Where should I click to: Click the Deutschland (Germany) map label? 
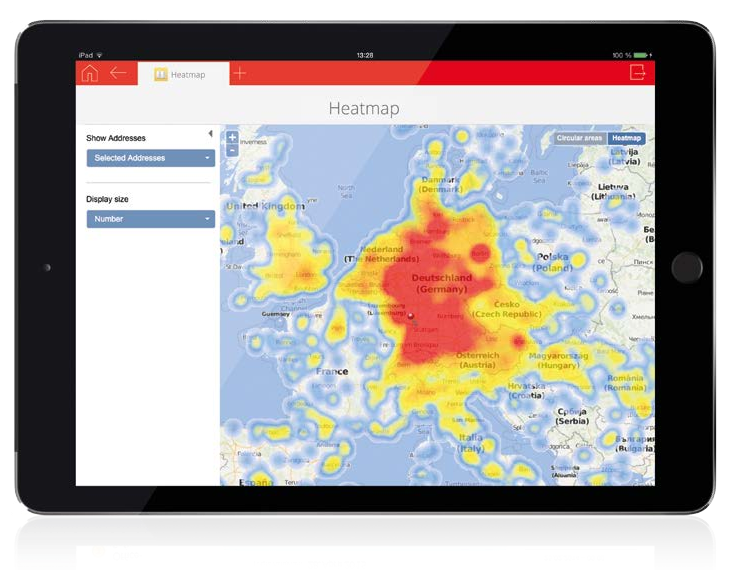point(440,283)
